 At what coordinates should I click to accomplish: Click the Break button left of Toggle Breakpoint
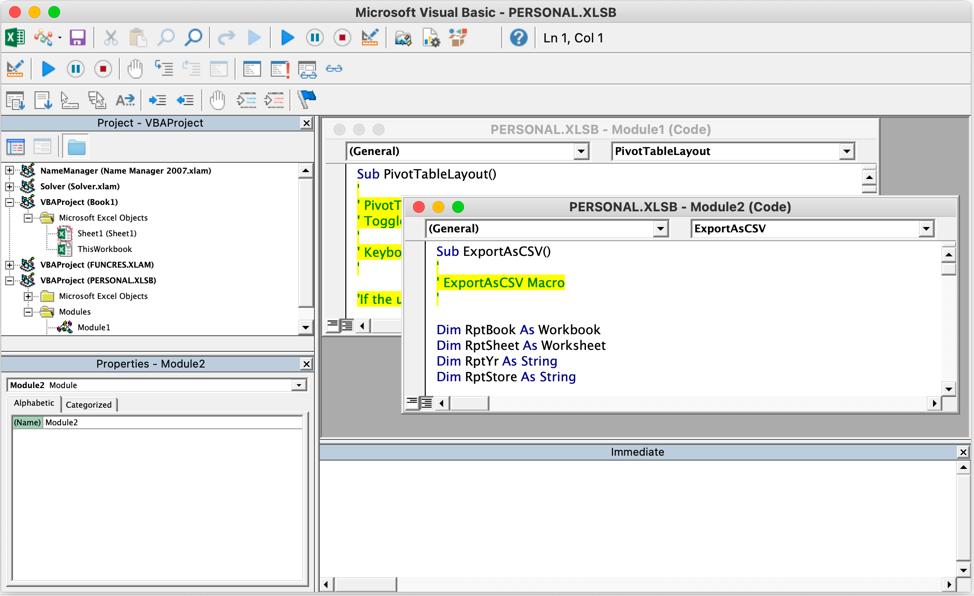76,69
